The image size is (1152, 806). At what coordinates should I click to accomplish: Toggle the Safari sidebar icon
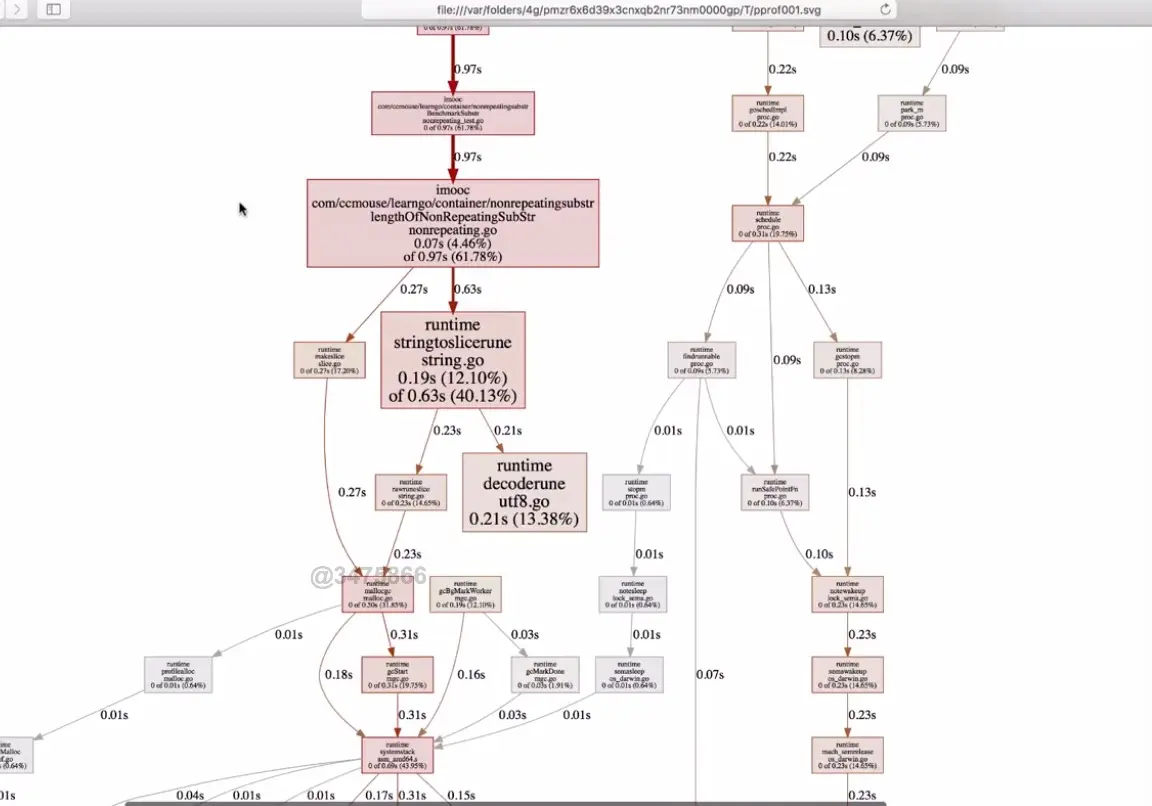(x=54, y=10)
